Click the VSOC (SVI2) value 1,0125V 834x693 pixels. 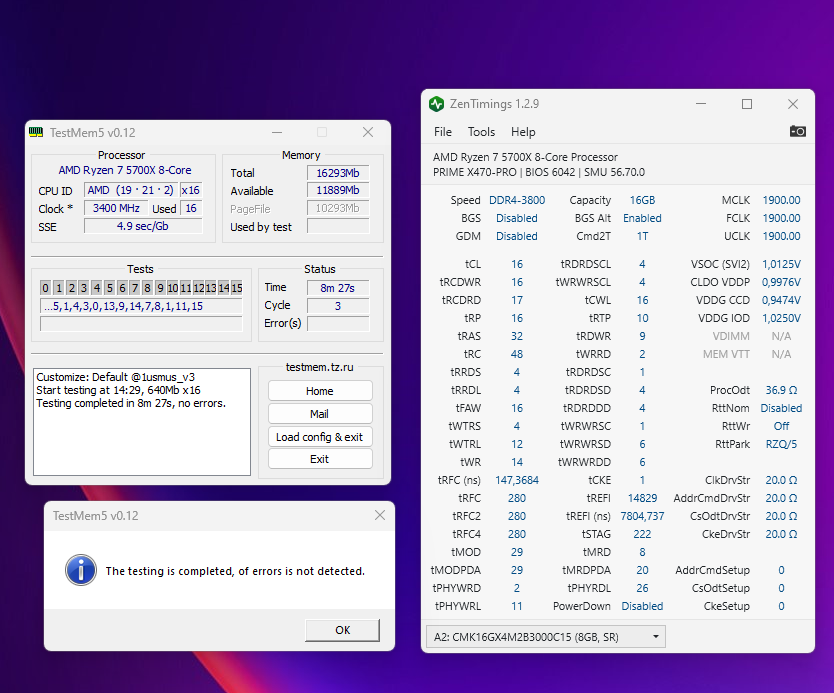(x=781, y=264)
